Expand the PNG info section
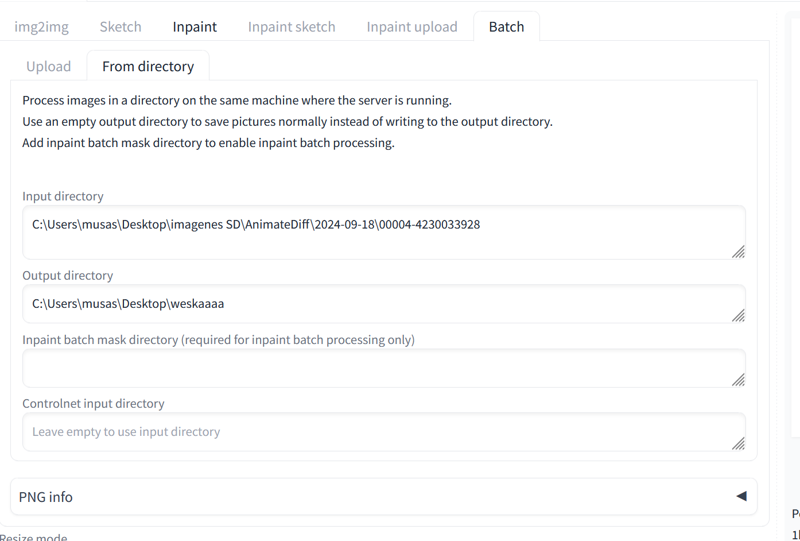This screenshot has width=800, height=541. [384, 497]
